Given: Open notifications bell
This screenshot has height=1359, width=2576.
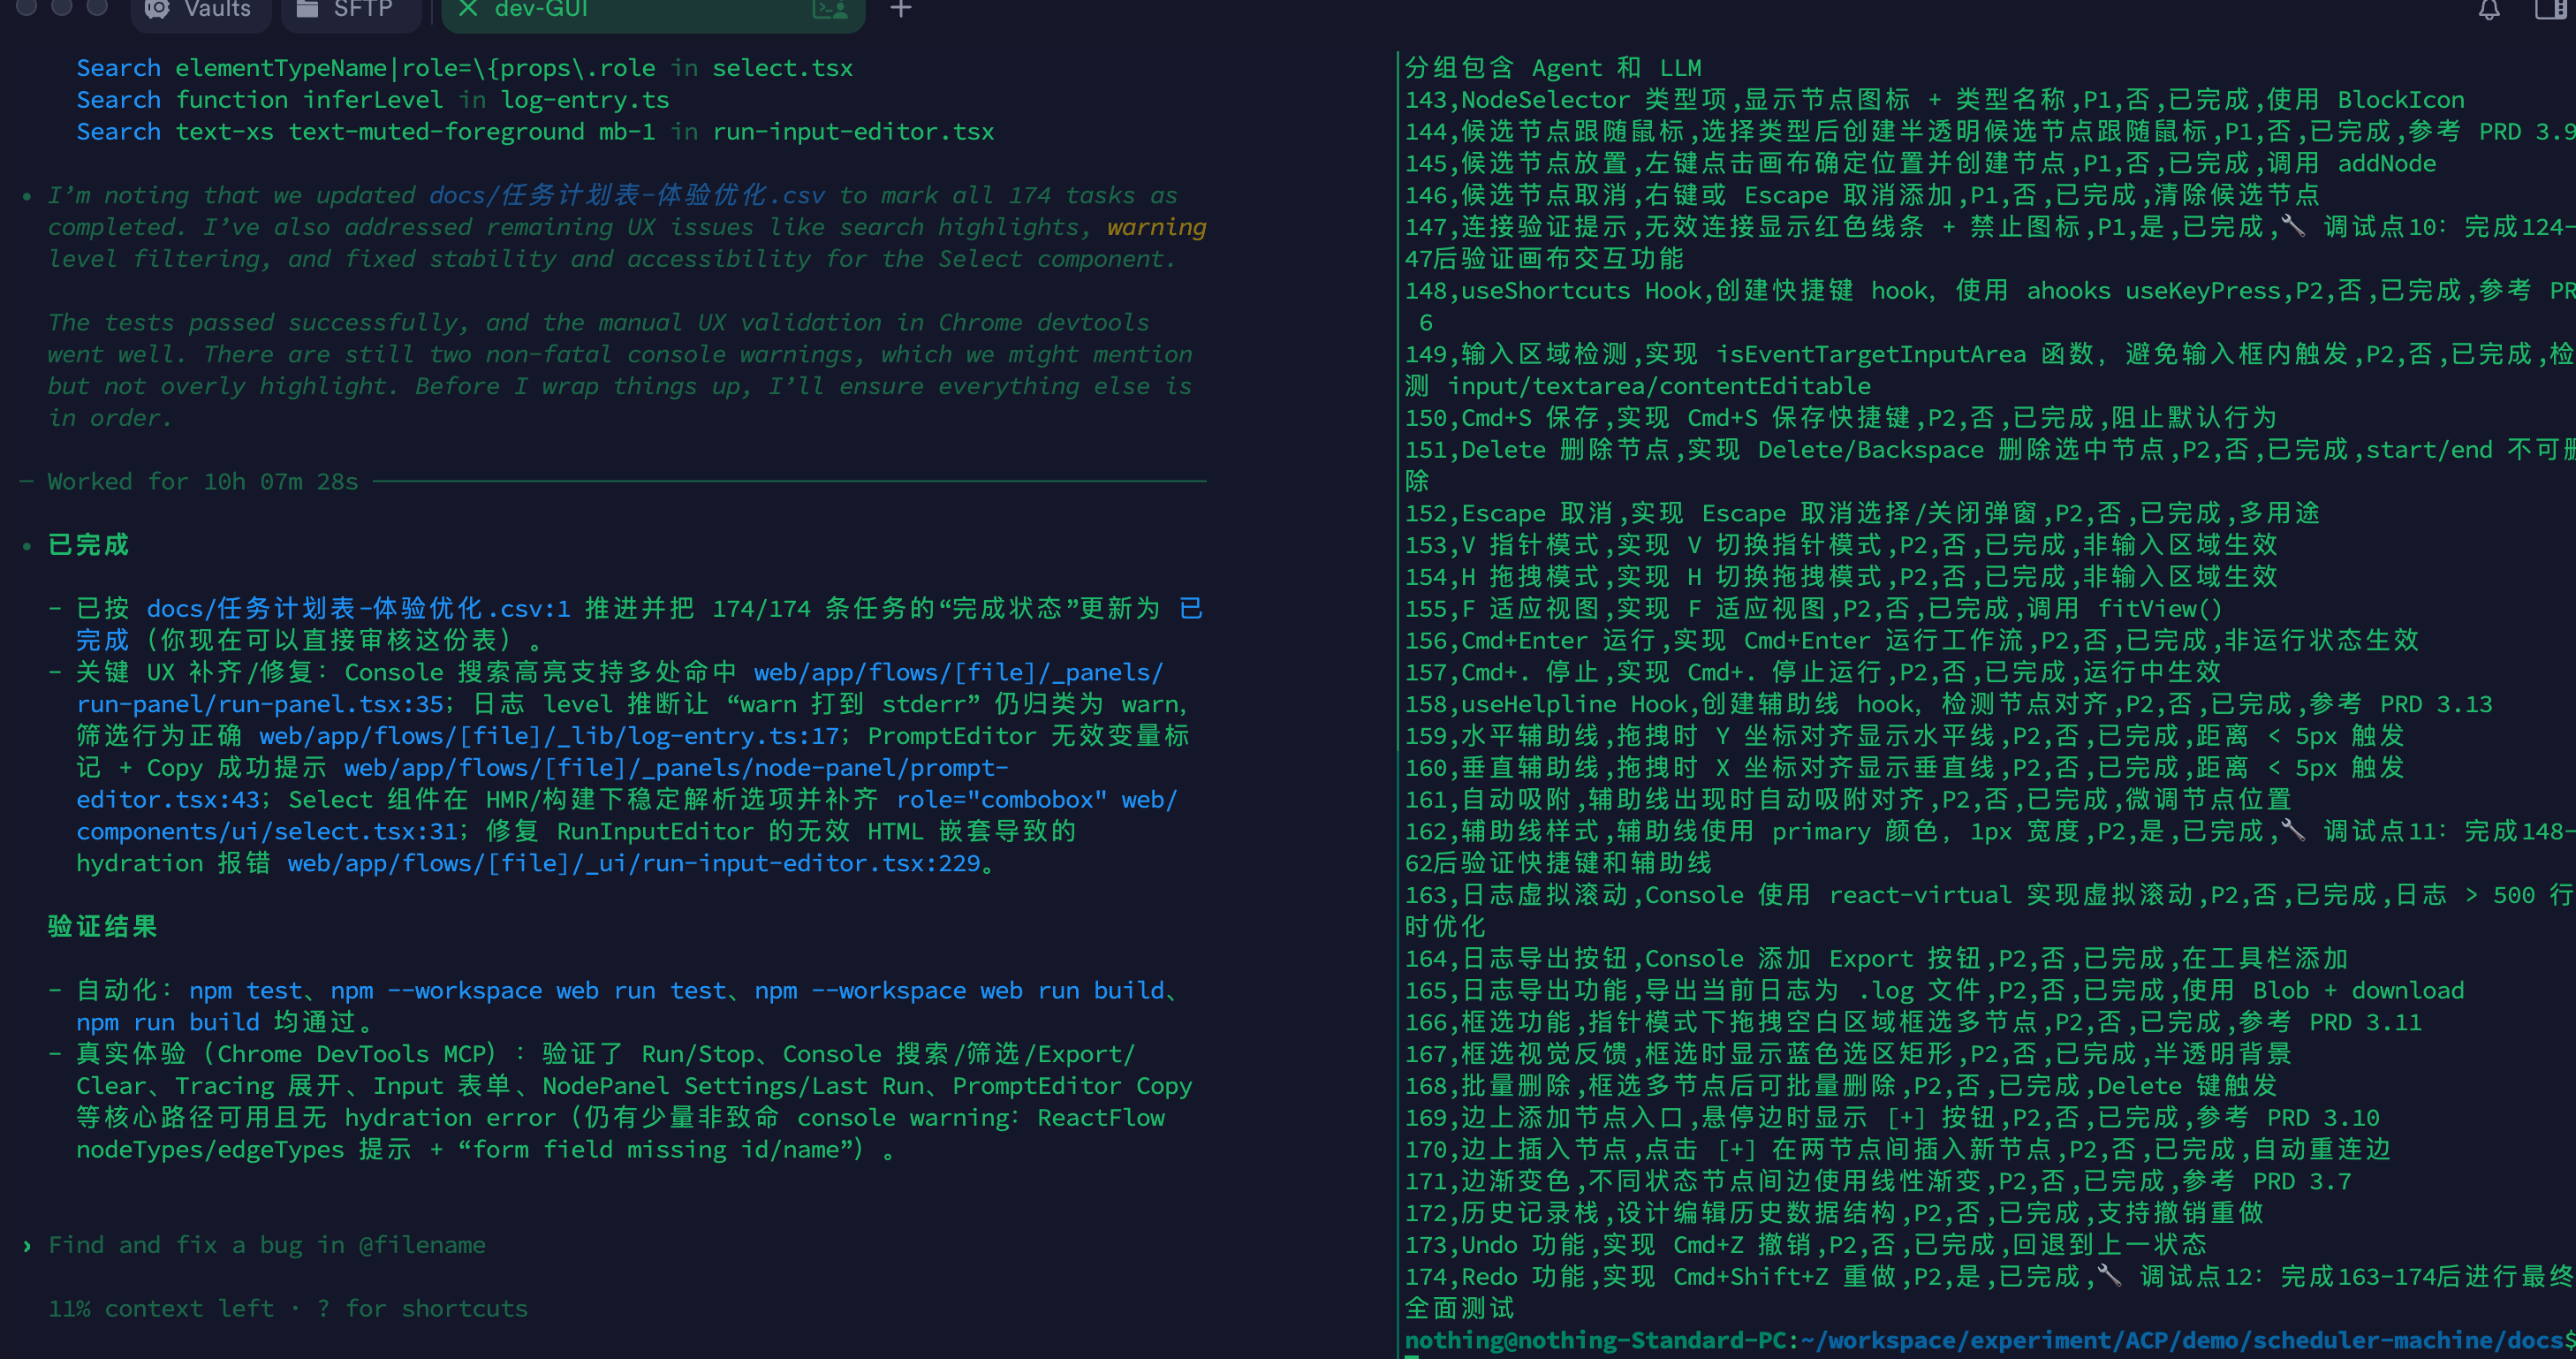Looking at the screenshot, I should (x=2488, y=10).
